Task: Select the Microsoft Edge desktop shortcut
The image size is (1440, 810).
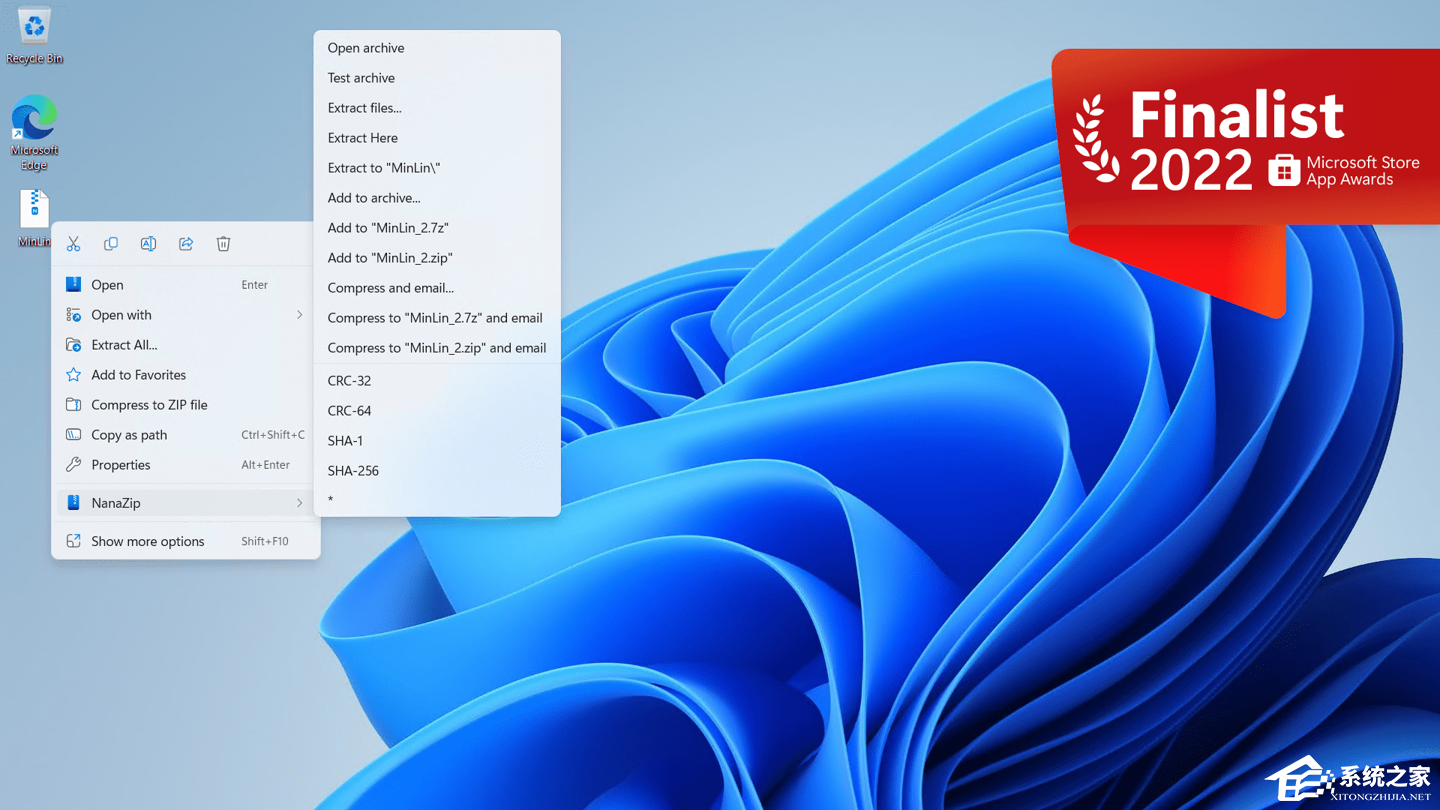Action: click(34, 132)
